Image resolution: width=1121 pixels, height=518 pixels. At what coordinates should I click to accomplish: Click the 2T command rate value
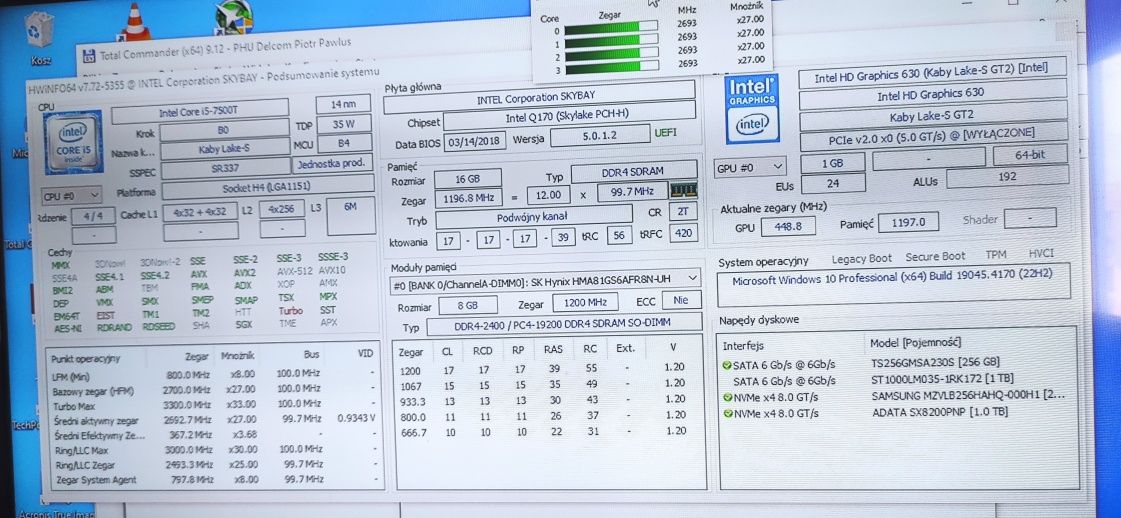point(683,212)
